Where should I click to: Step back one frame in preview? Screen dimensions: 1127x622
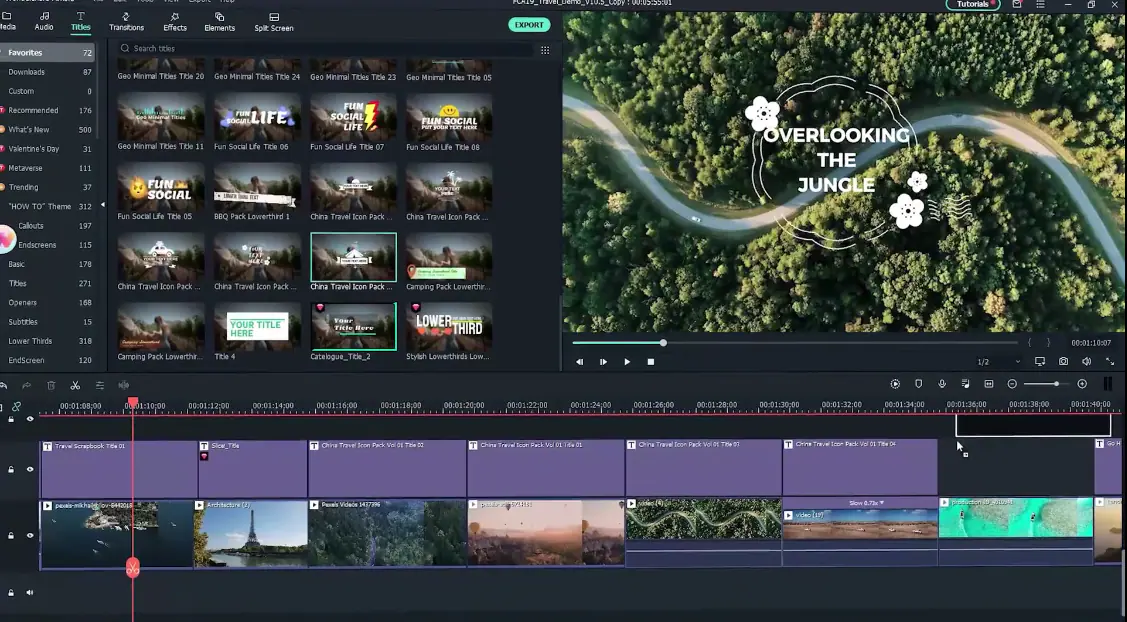(x=579, y=362)
